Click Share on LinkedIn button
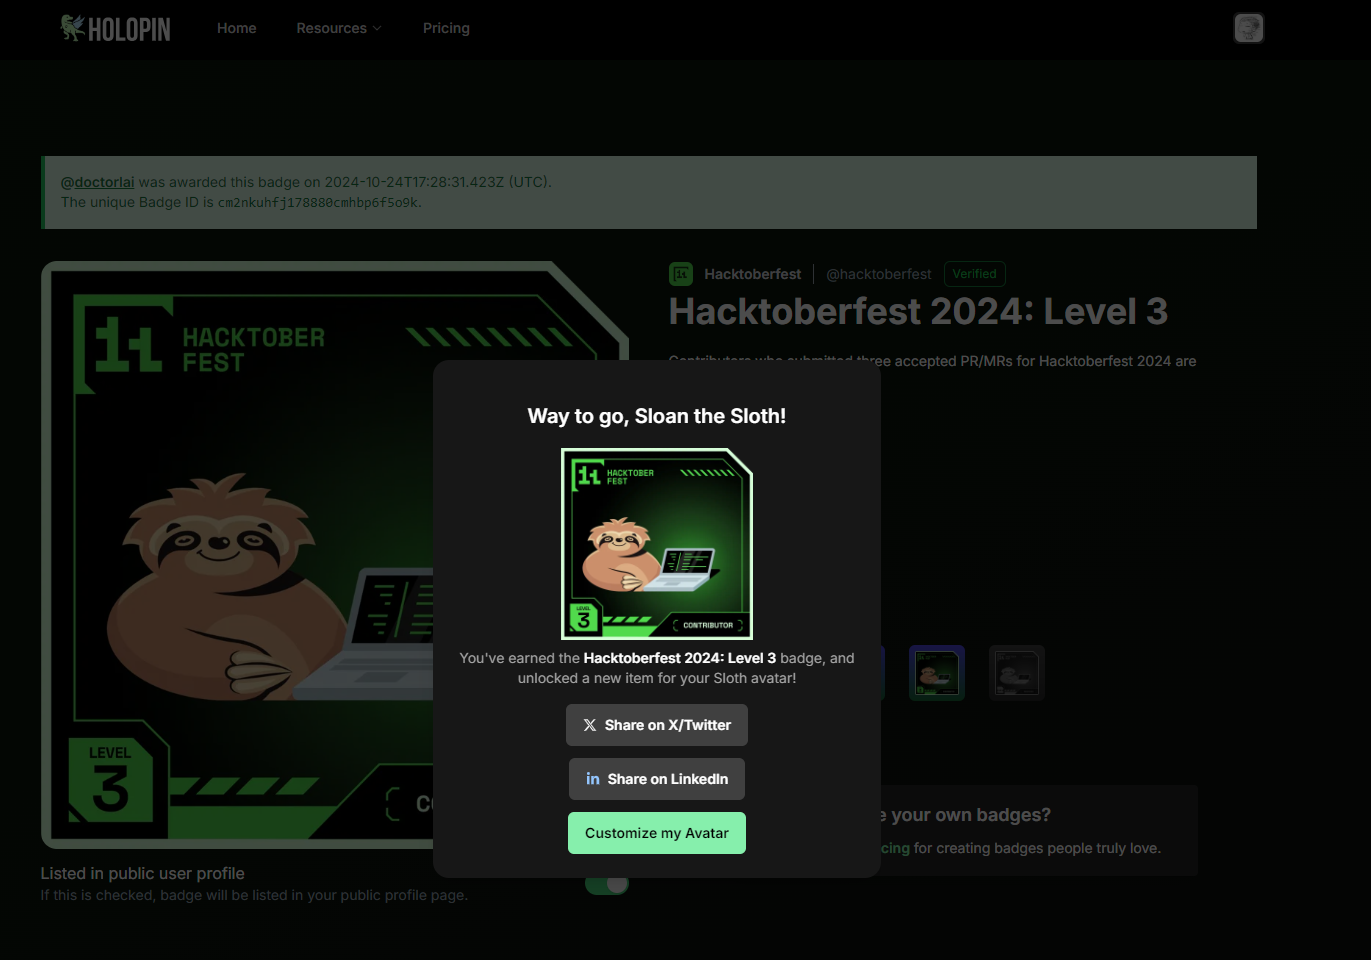The height and width of the screenshot is (960, 1371). (x=657, y=779)
